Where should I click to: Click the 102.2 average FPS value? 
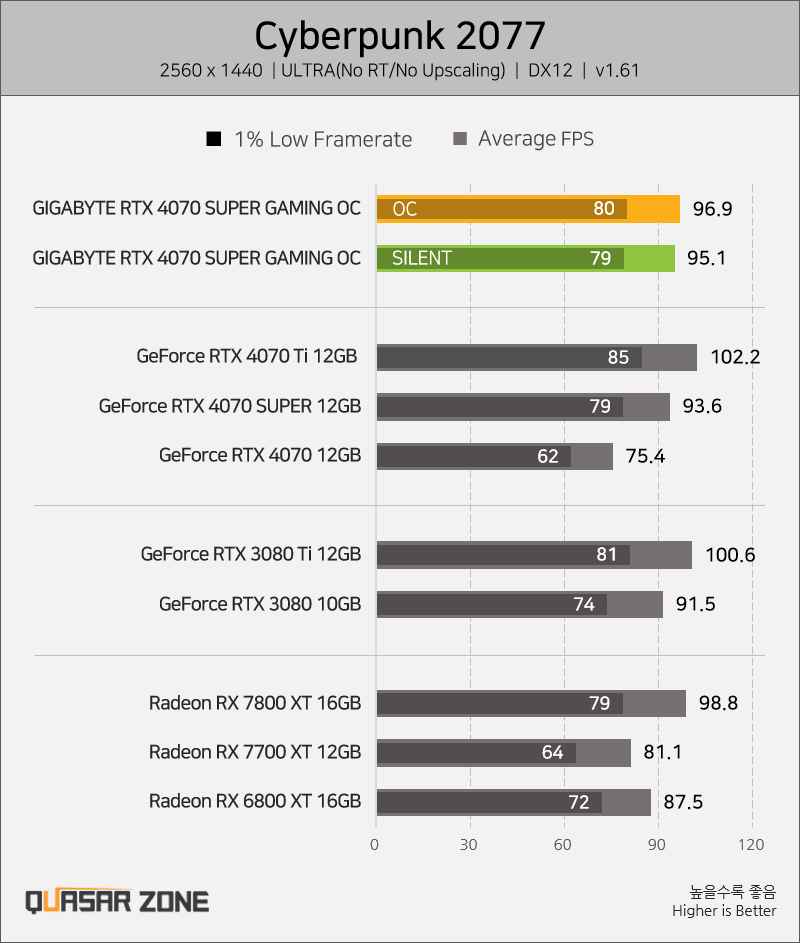pyautogui.click(x=736, y=357)
